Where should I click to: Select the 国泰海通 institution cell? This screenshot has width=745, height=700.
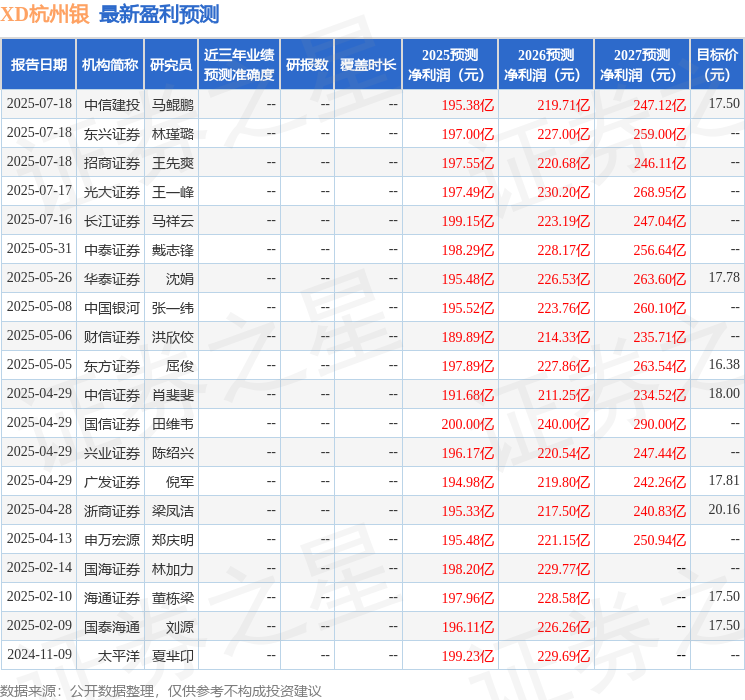112,627
